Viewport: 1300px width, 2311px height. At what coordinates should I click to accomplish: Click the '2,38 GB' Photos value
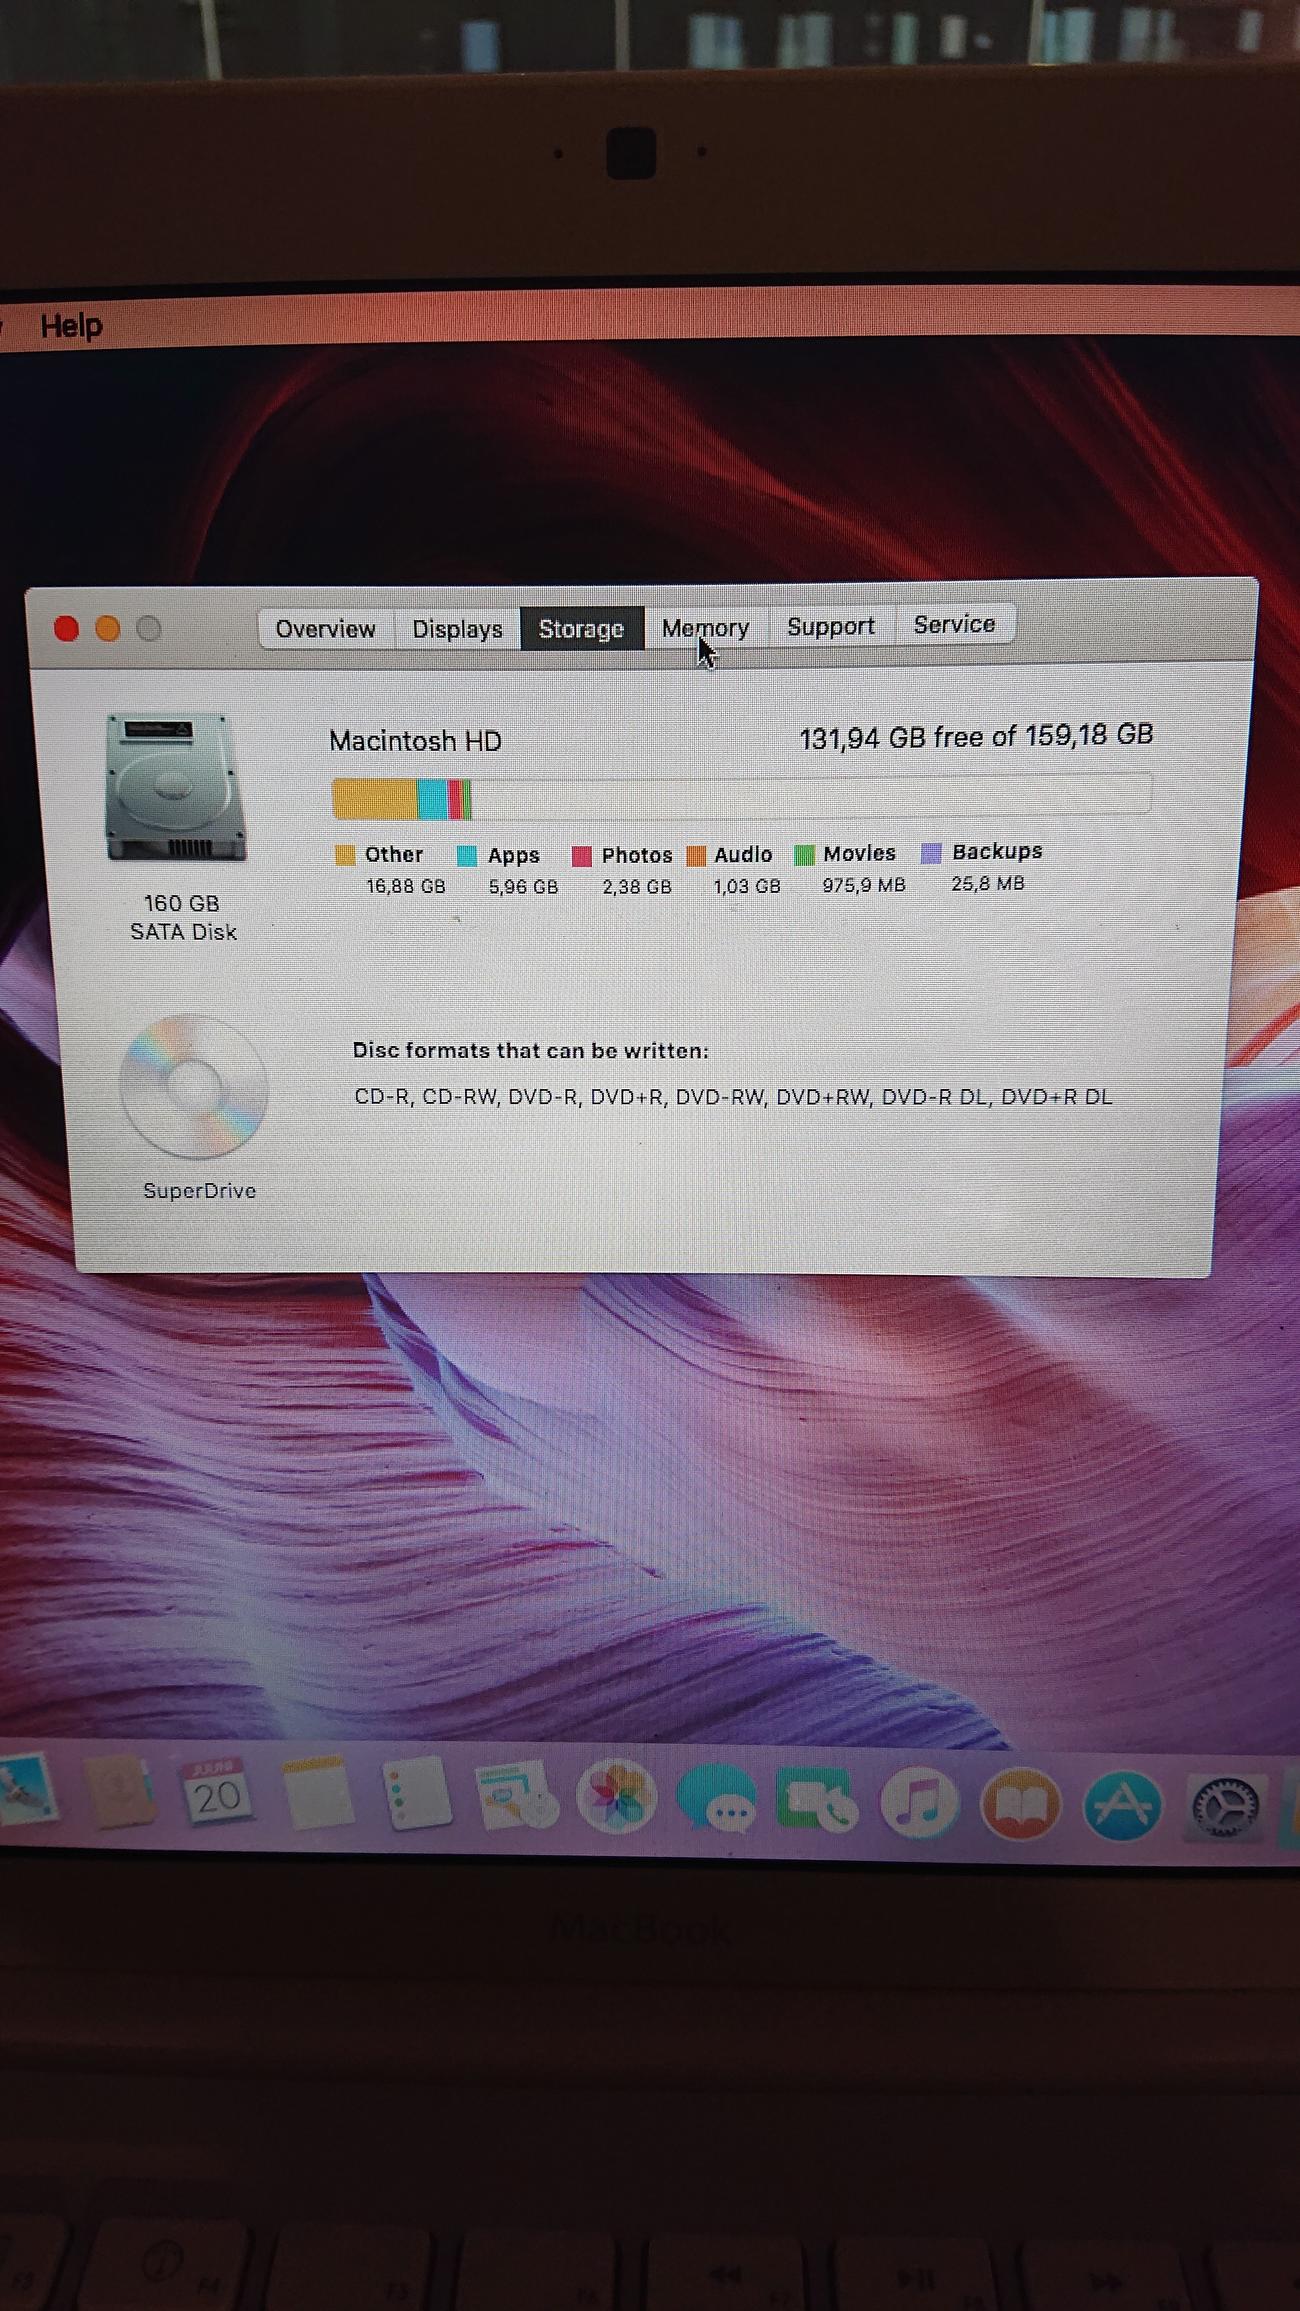(x=637, y=887)
